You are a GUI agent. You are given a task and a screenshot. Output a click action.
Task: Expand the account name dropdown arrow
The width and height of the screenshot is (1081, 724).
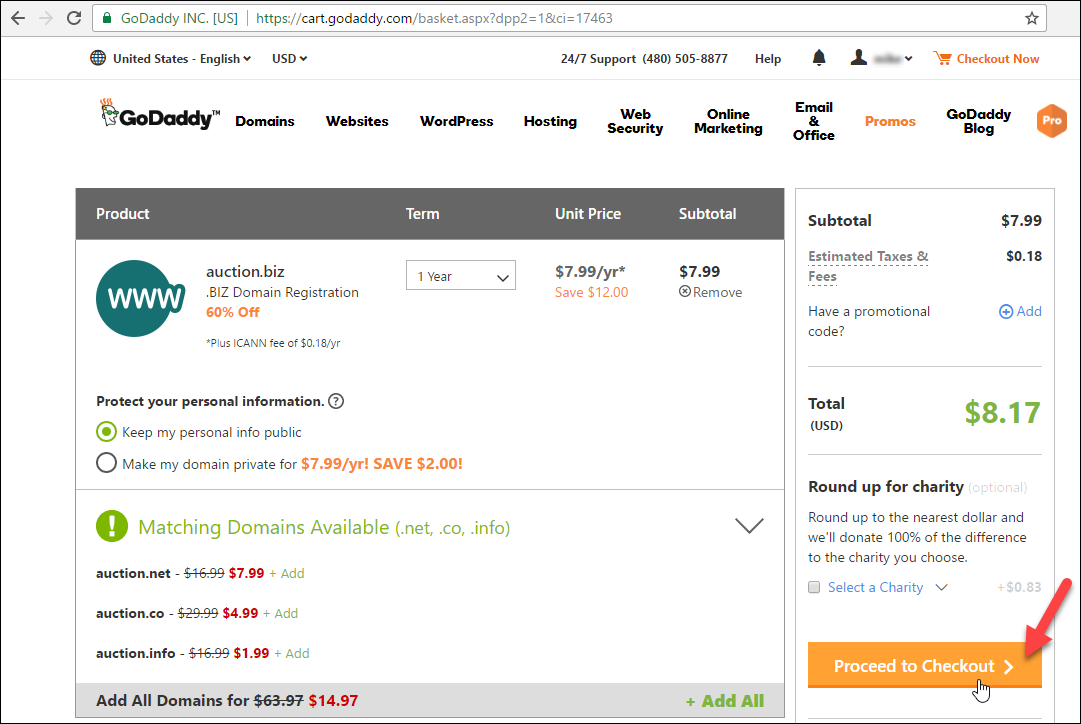(909, 59)
